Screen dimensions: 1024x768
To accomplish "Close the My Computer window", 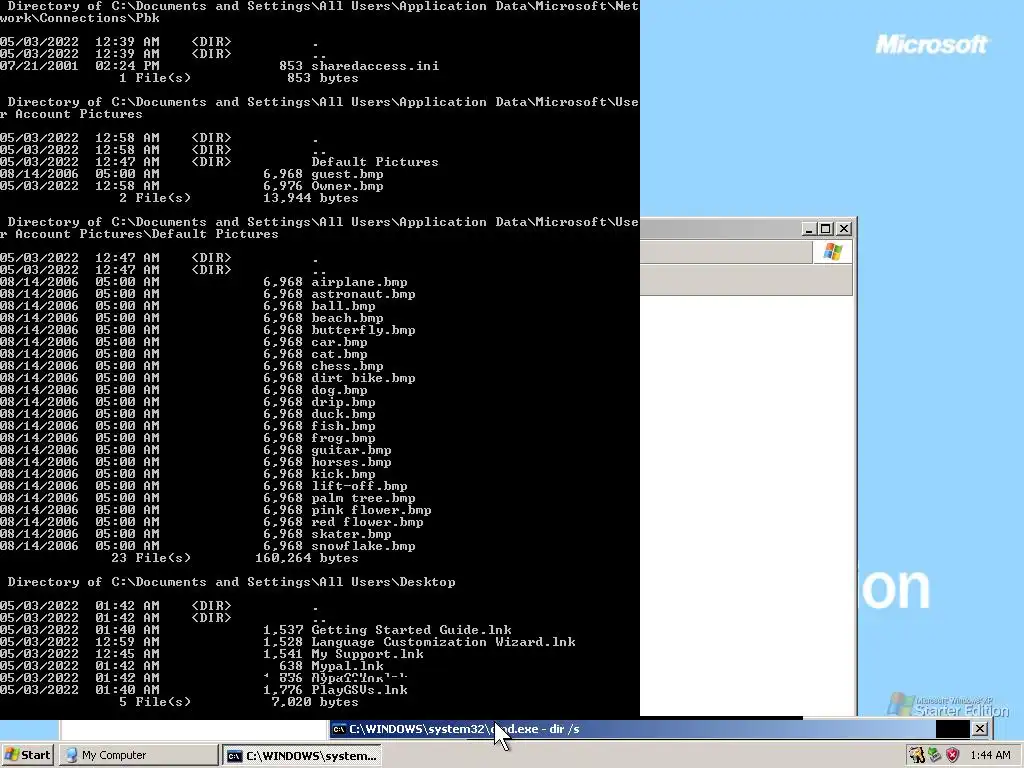I will click(x=844, y=229).
